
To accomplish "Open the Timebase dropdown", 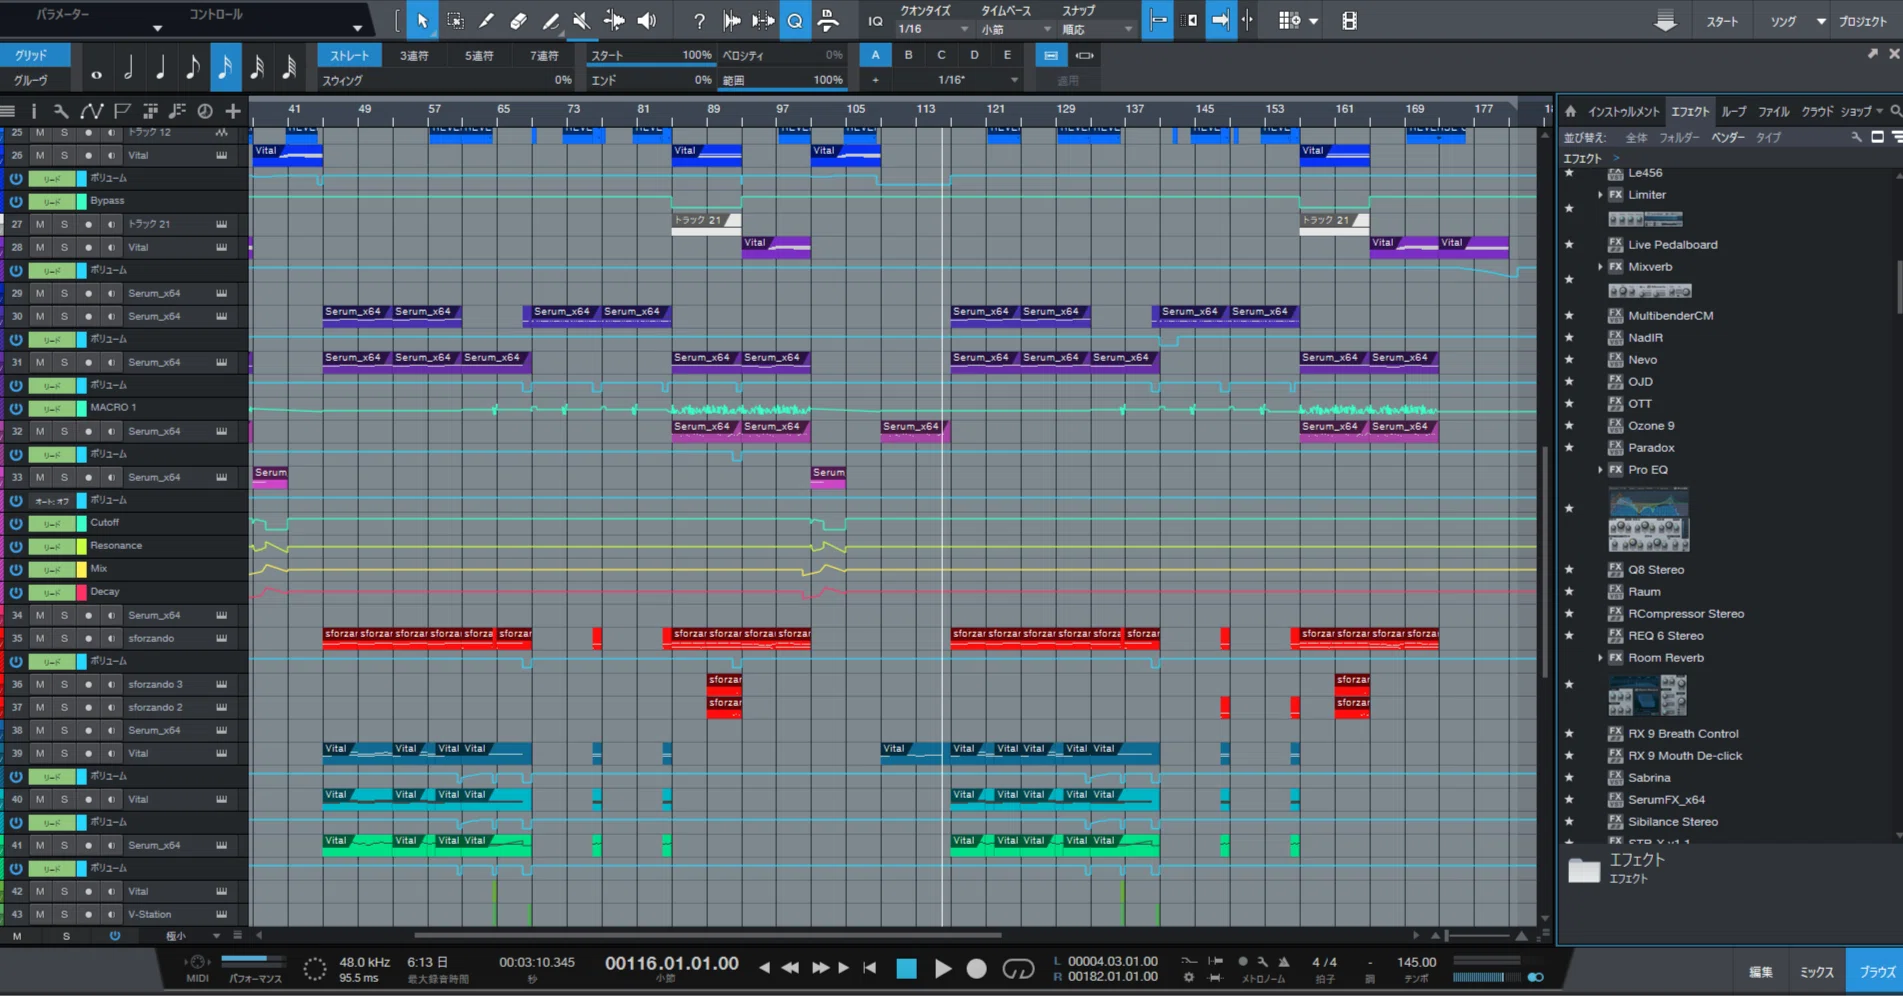I will coord(1015,29).
